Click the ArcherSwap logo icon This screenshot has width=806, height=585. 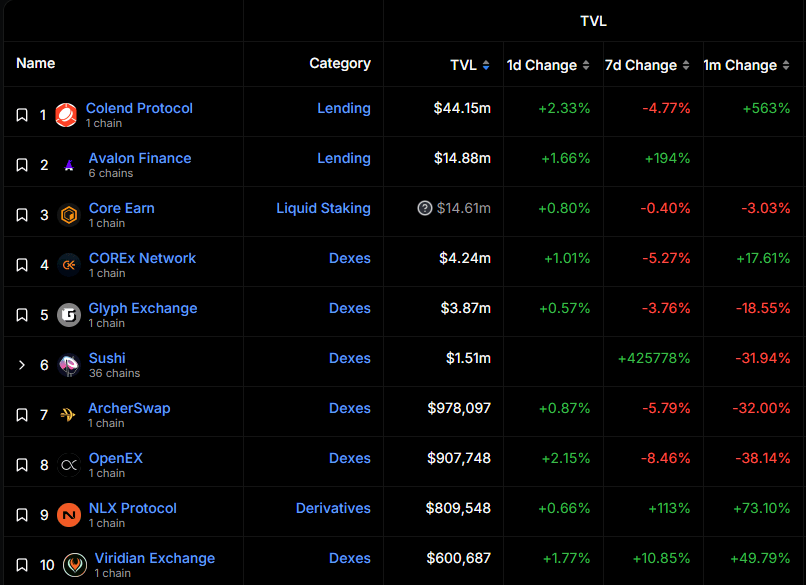point(69,414)
